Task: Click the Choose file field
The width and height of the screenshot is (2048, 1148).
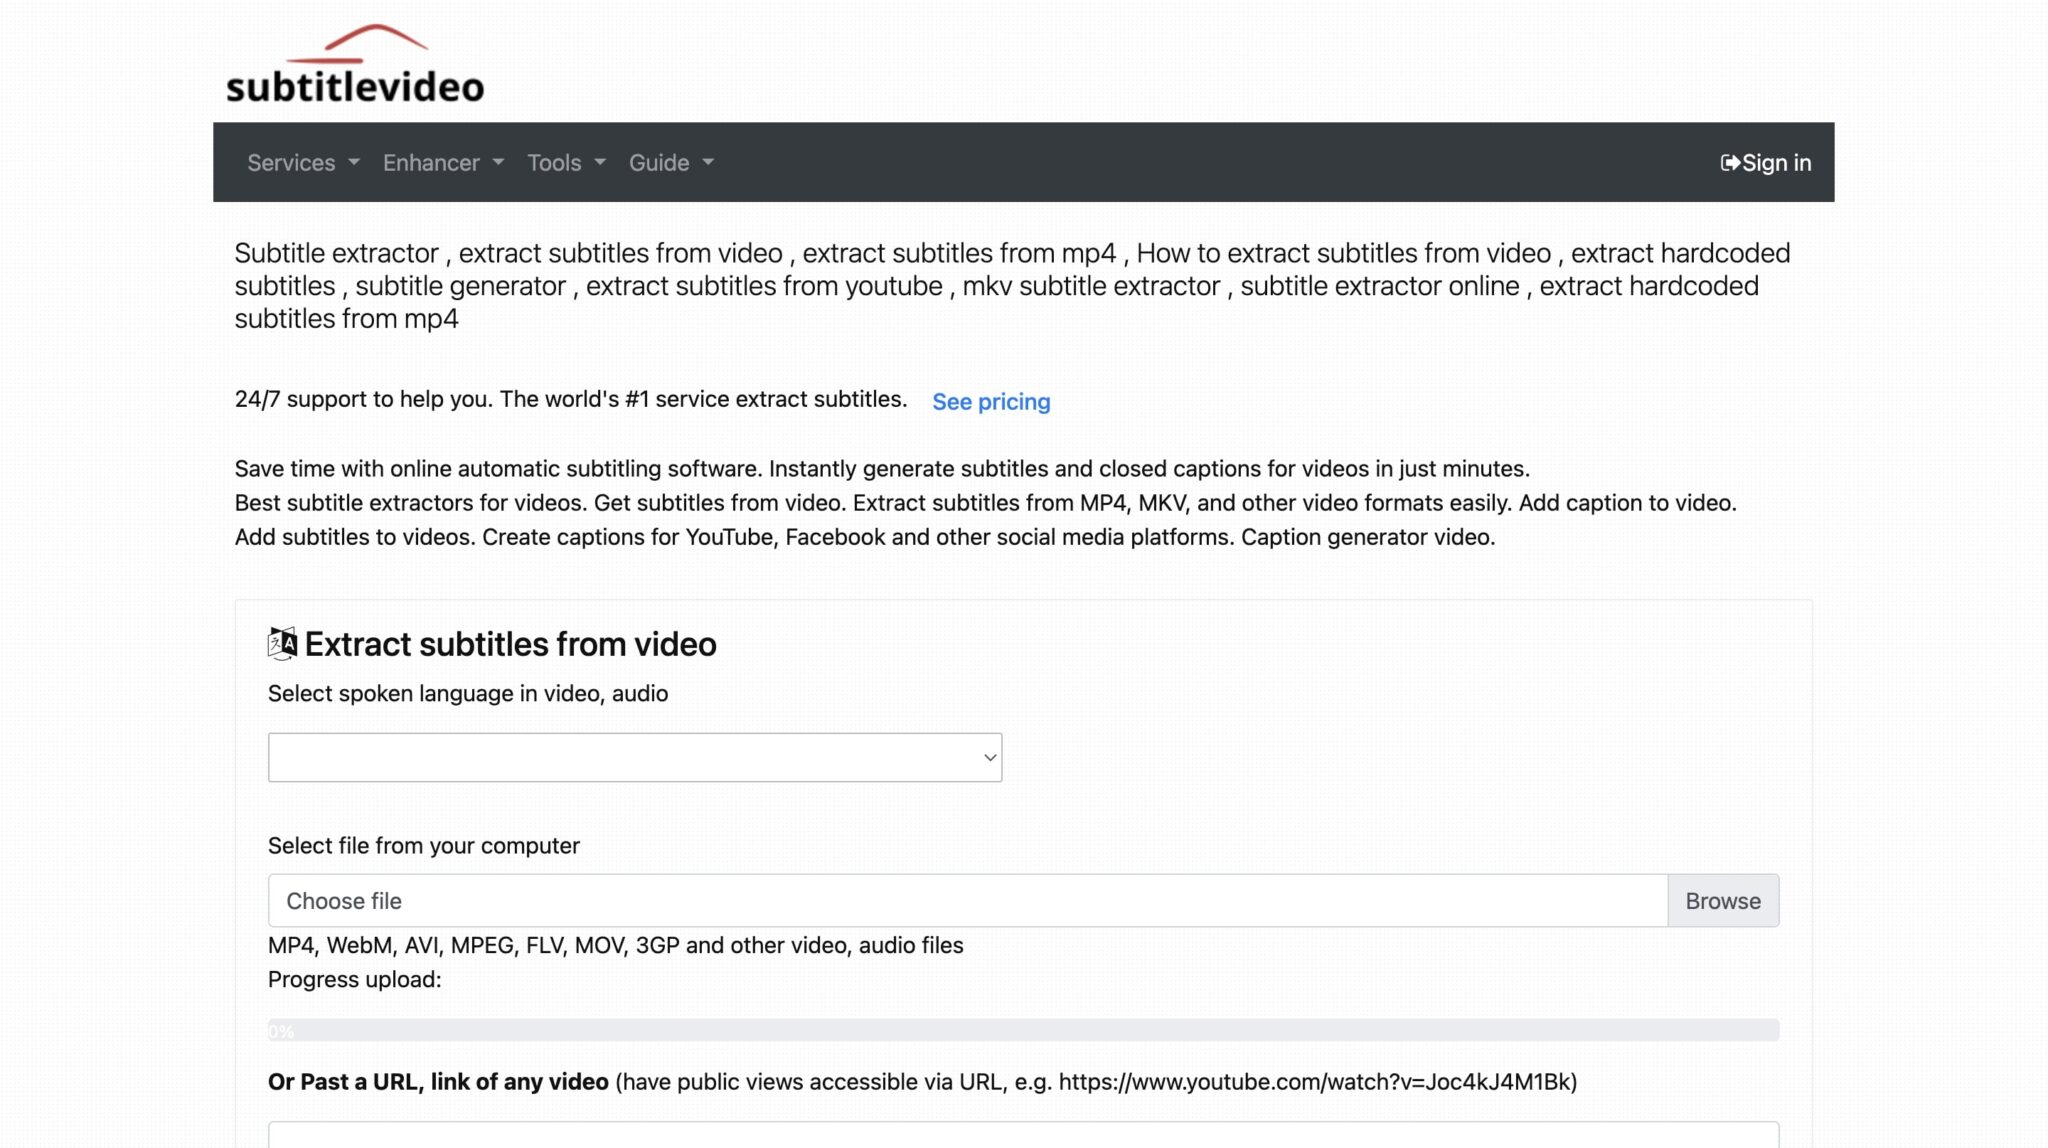Action: pos(968,900)
